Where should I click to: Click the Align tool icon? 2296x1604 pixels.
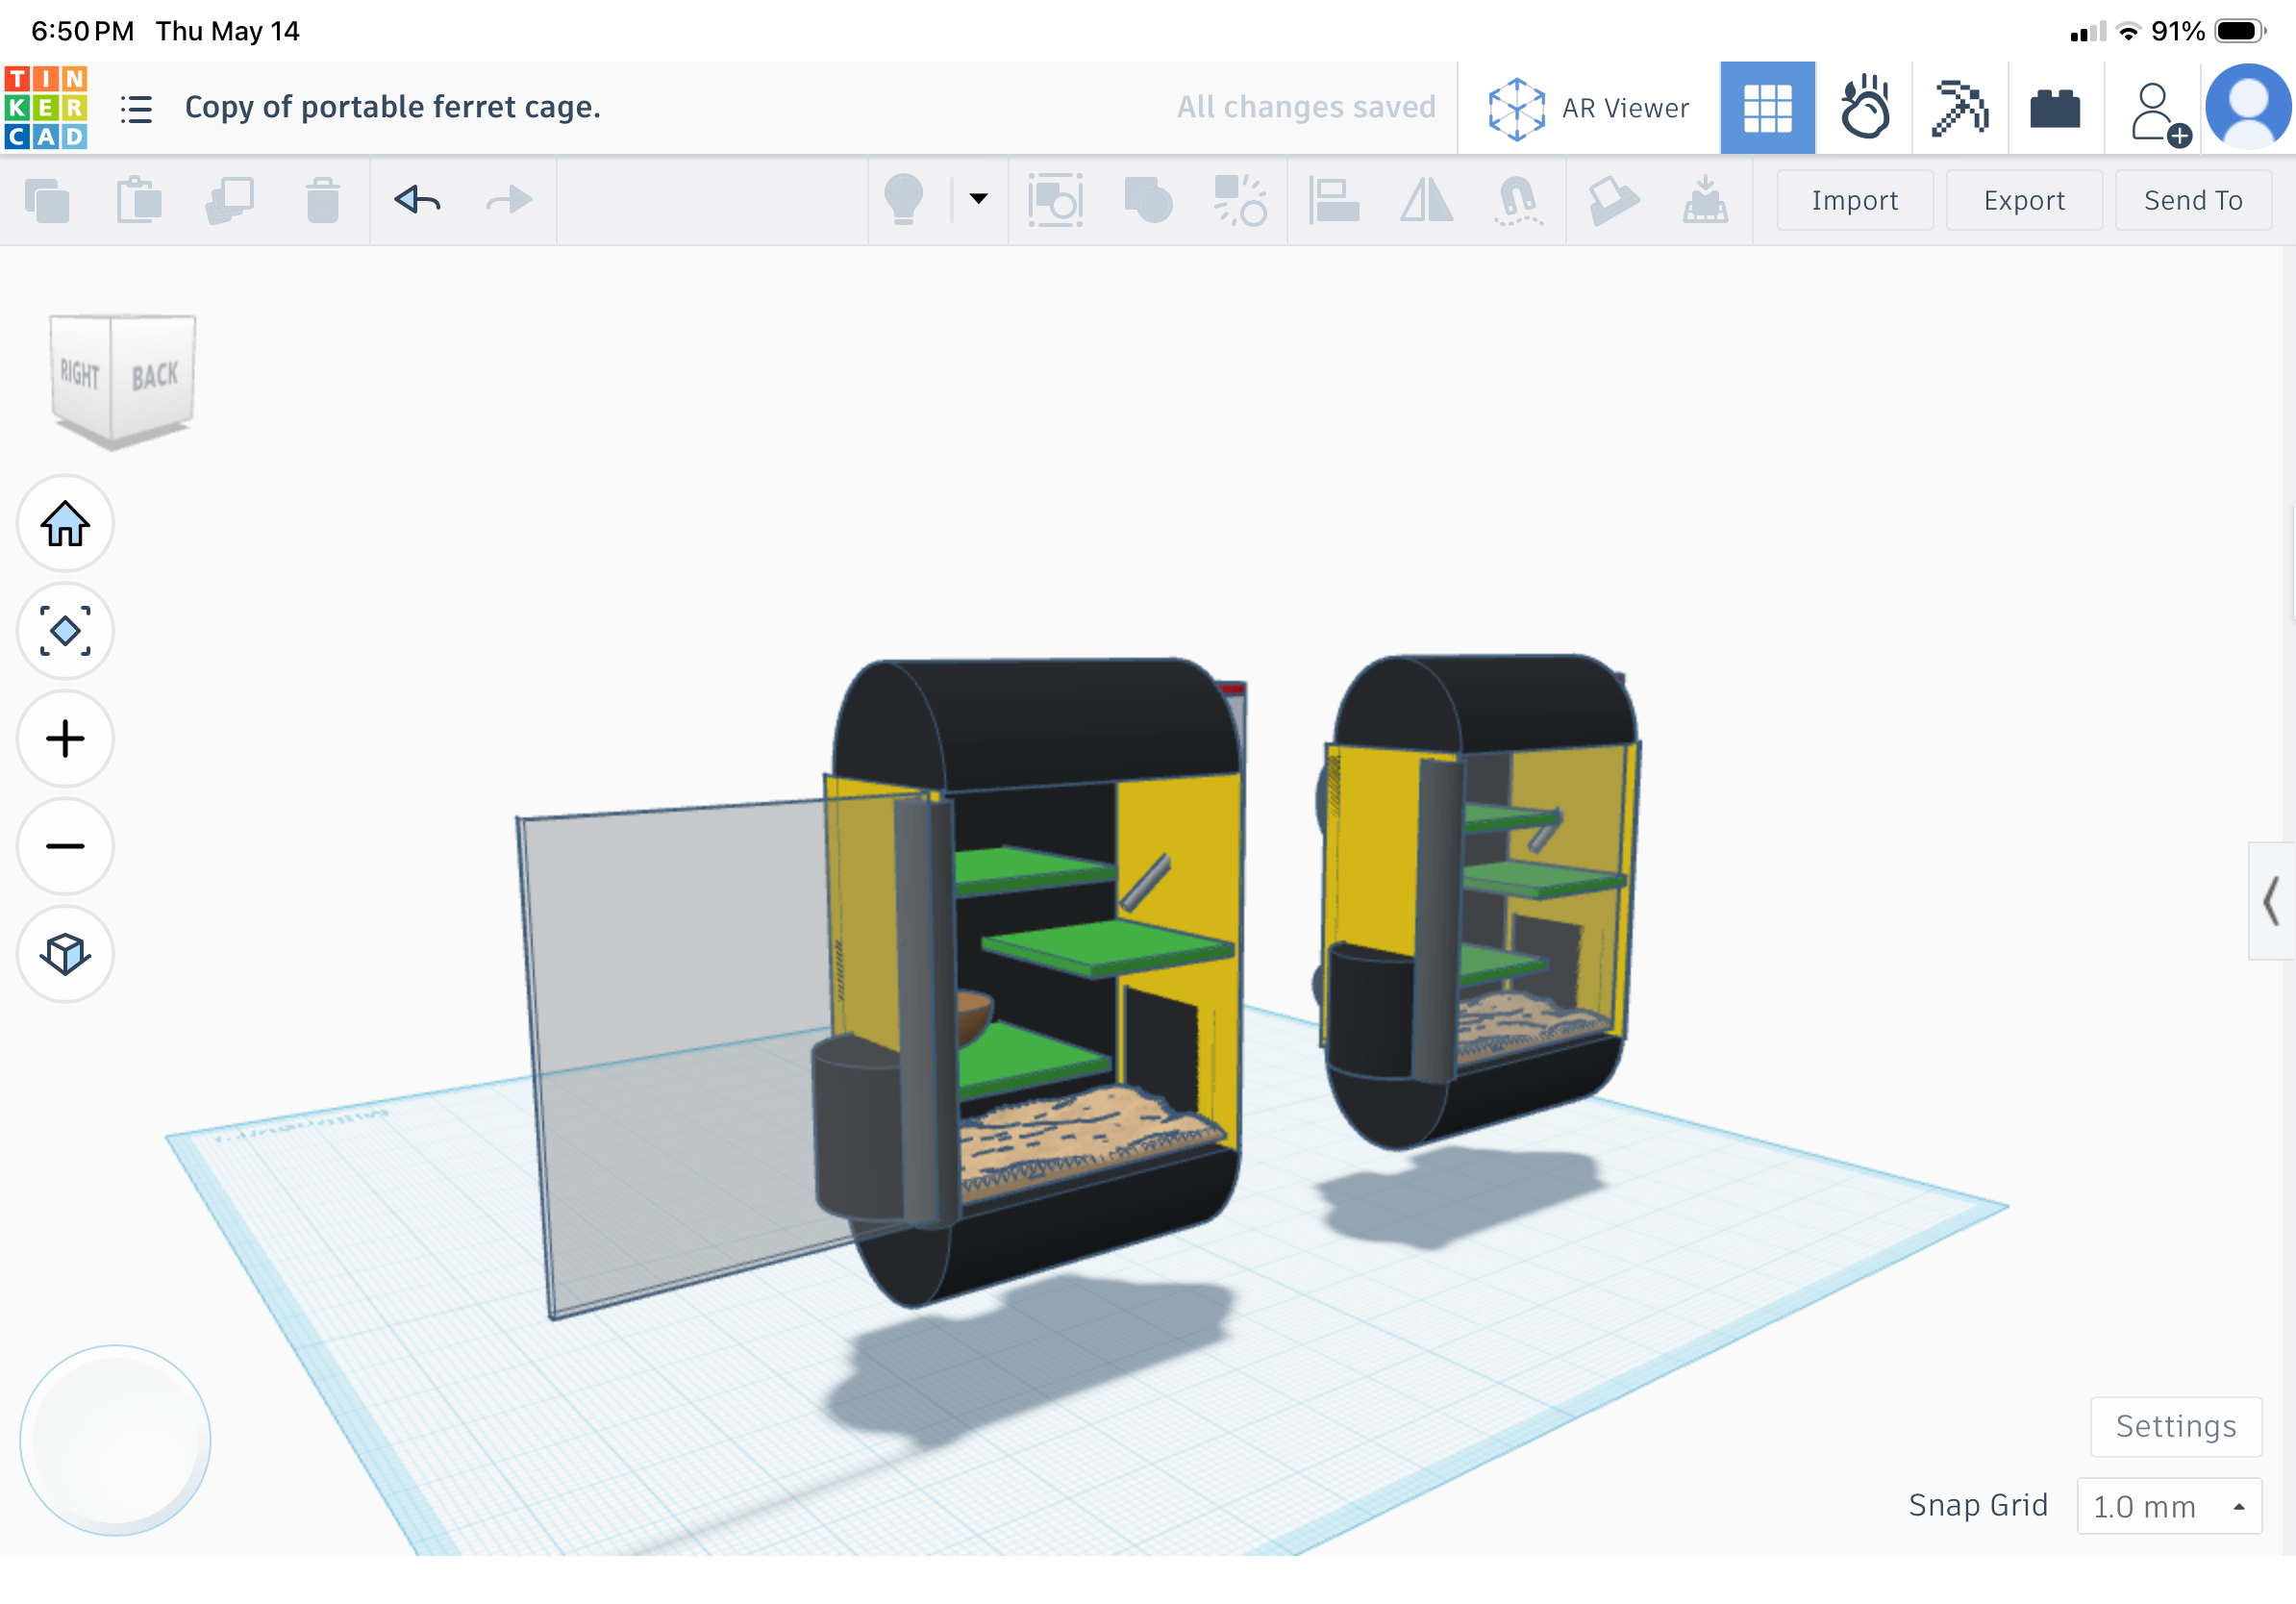pyautogui.click(x=1334, y=200)
